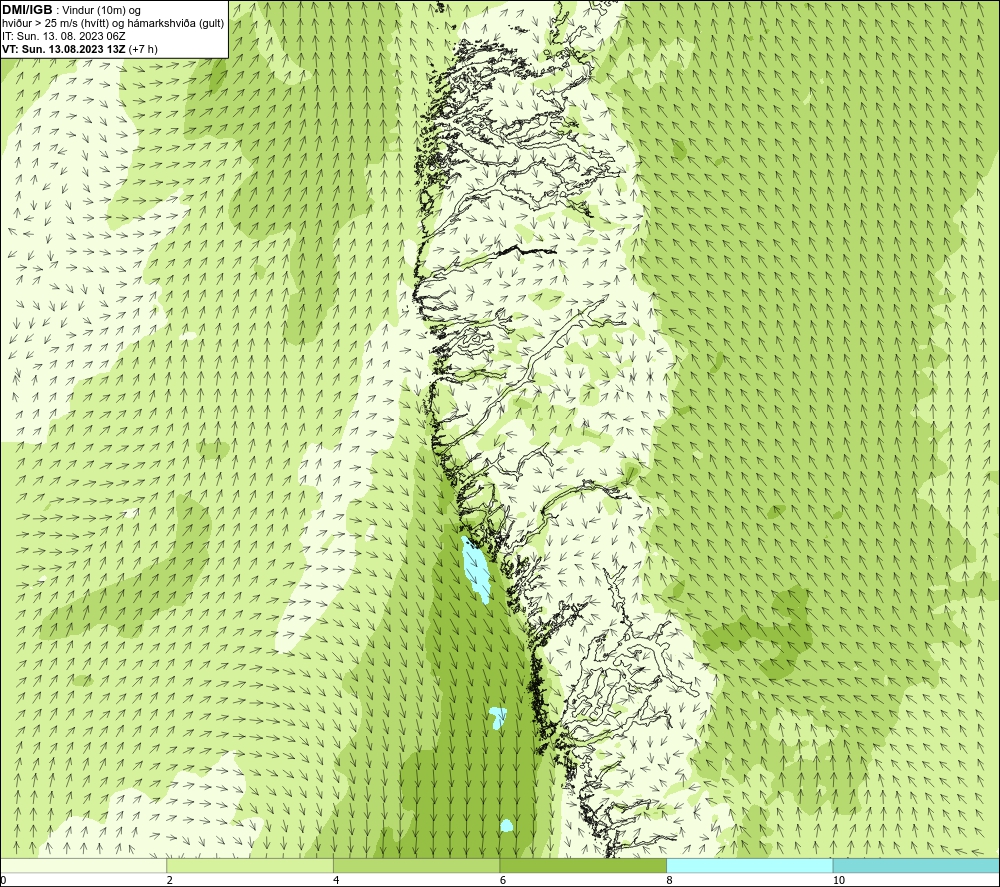
Task: Click the 0–2 palest colorbar segment
Action: coord(84,865)
